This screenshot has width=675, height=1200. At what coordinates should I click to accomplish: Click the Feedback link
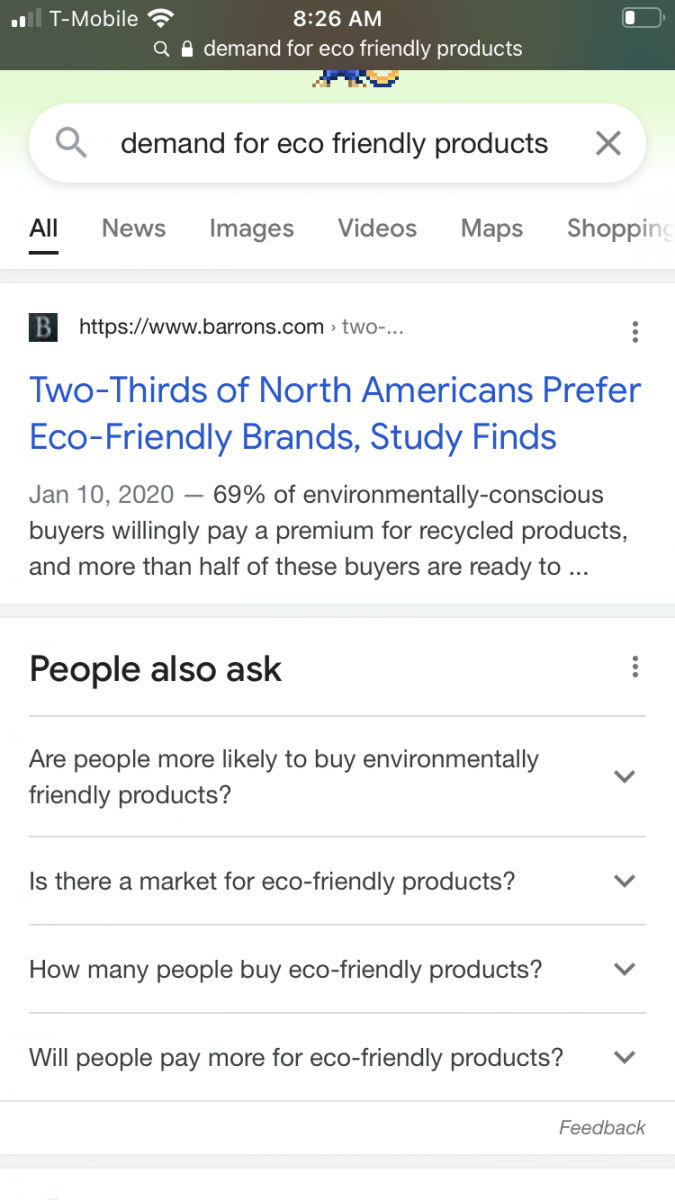(x=602, y=1128)
